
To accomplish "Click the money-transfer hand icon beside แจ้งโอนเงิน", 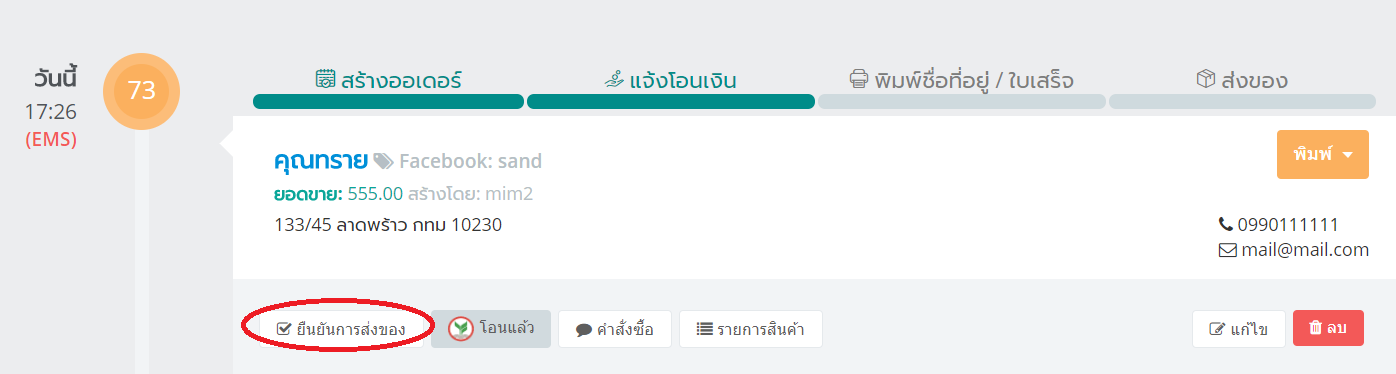I will click(615, 79).
